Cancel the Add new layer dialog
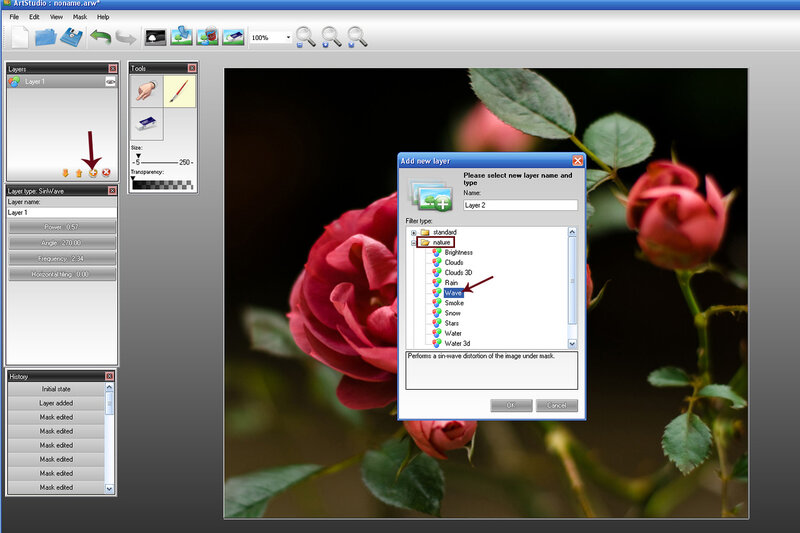The height and width of the screenshot is (533, 800). [557, 405]
